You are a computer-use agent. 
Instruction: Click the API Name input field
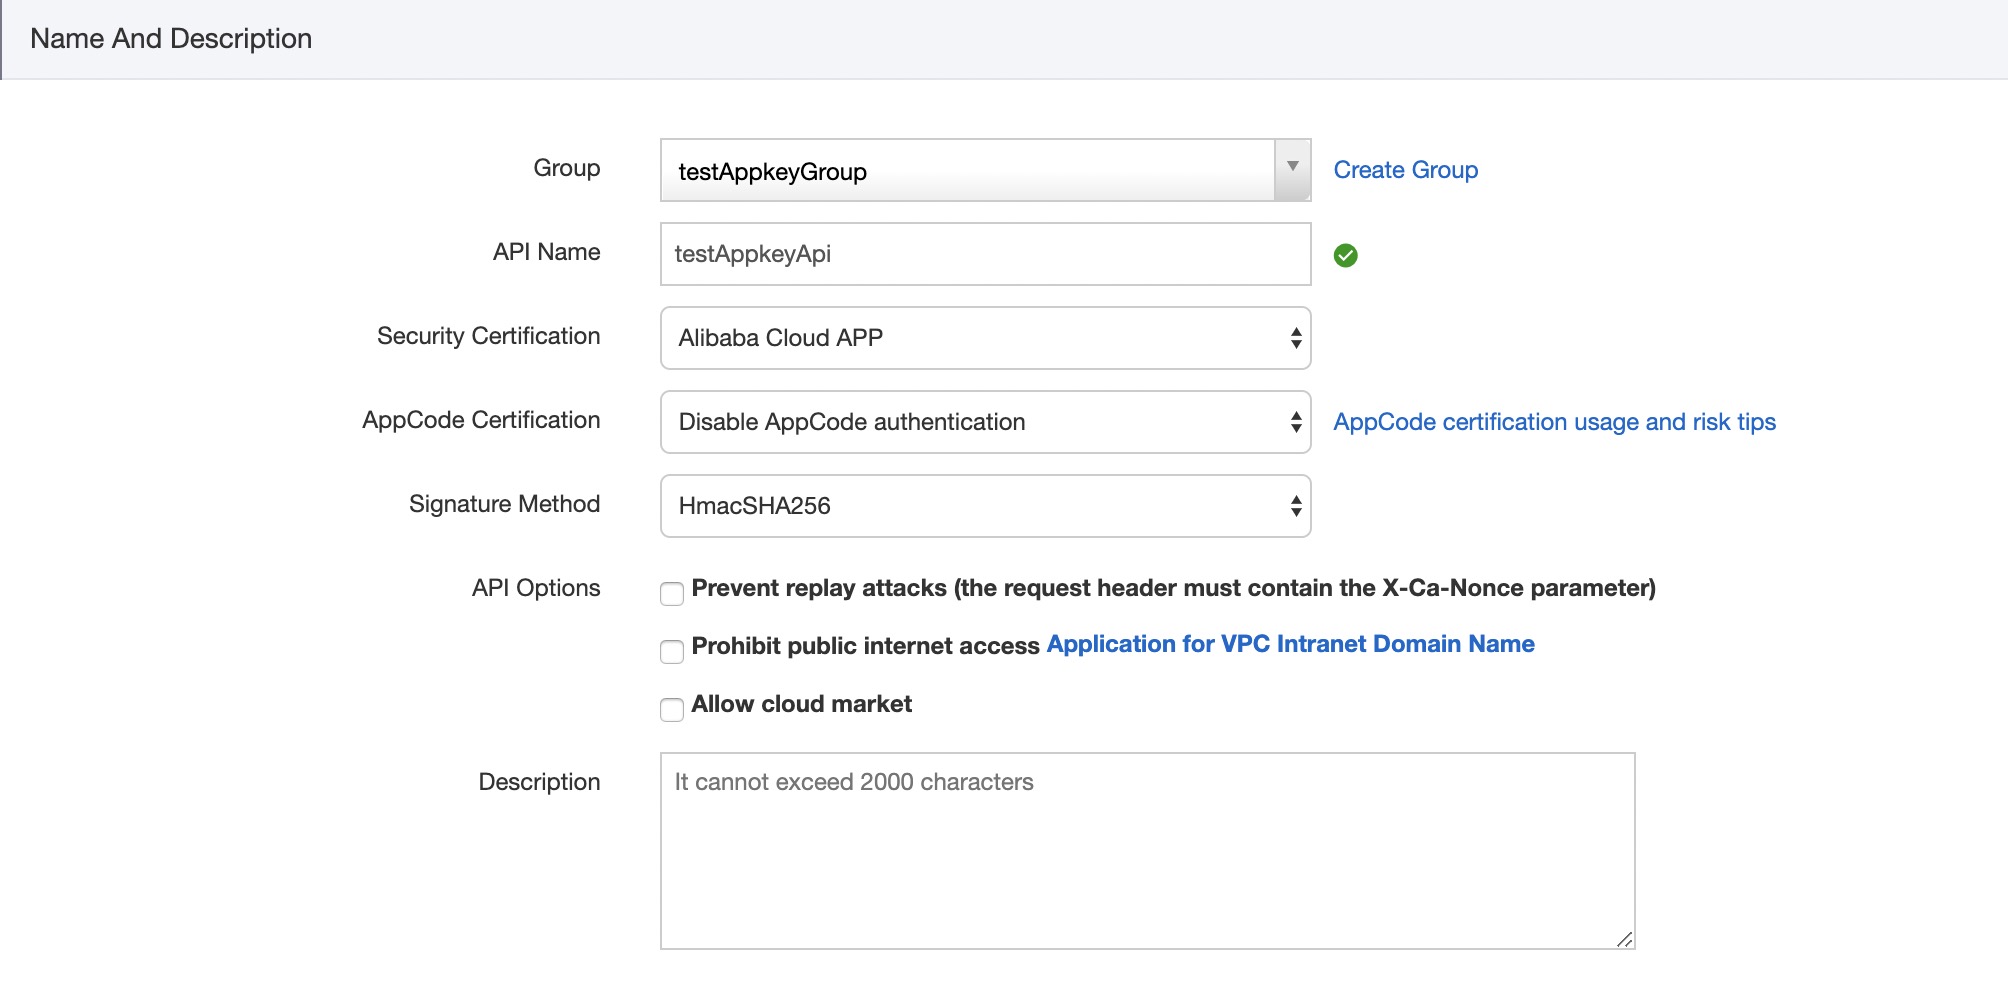pos(985,254)
